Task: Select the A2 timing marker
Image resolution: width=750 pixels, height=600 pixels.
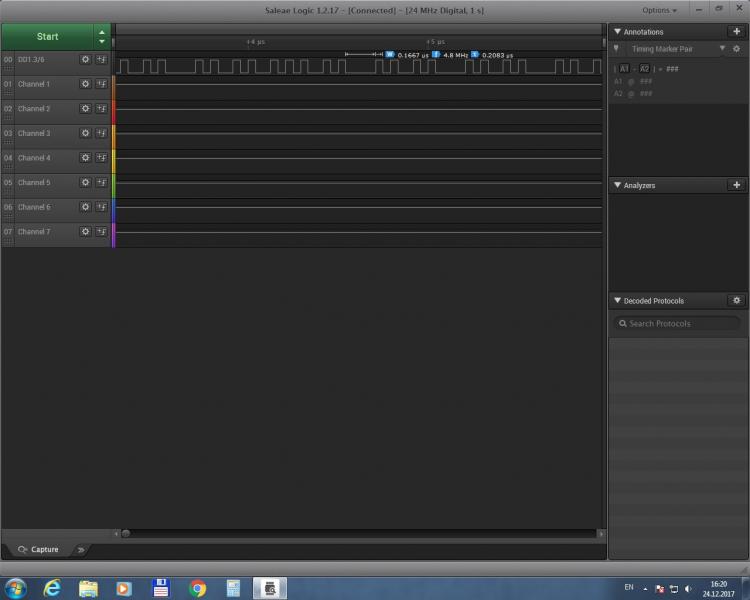Action: click(x=645, y=69)
